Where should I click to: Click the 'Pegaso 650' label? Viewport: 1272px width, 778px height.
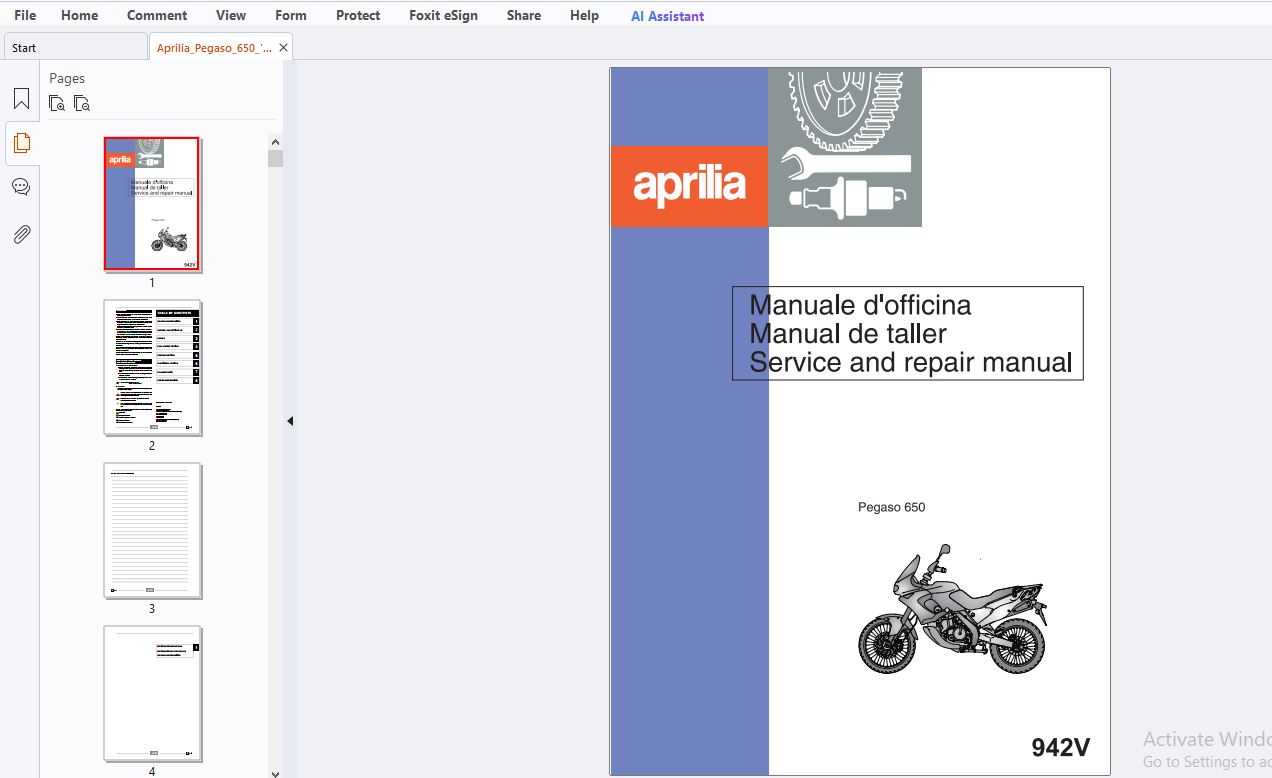click(x=891, y=507)
